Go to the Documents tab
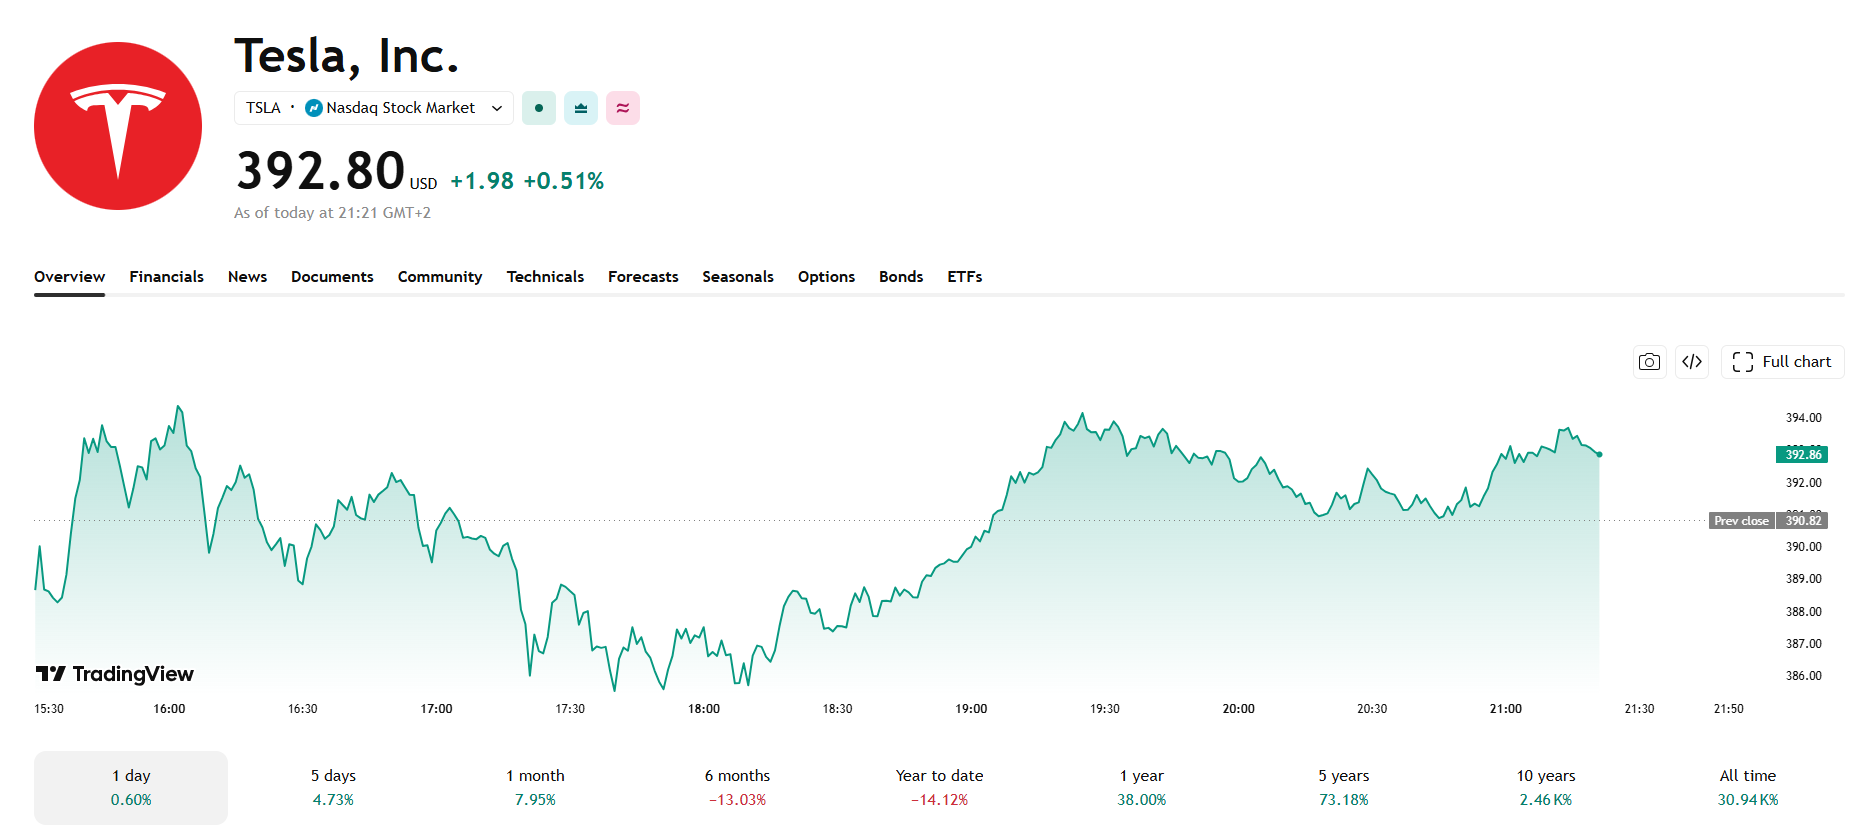Viewport: 1871px width, 832px height. click(332, 277)
